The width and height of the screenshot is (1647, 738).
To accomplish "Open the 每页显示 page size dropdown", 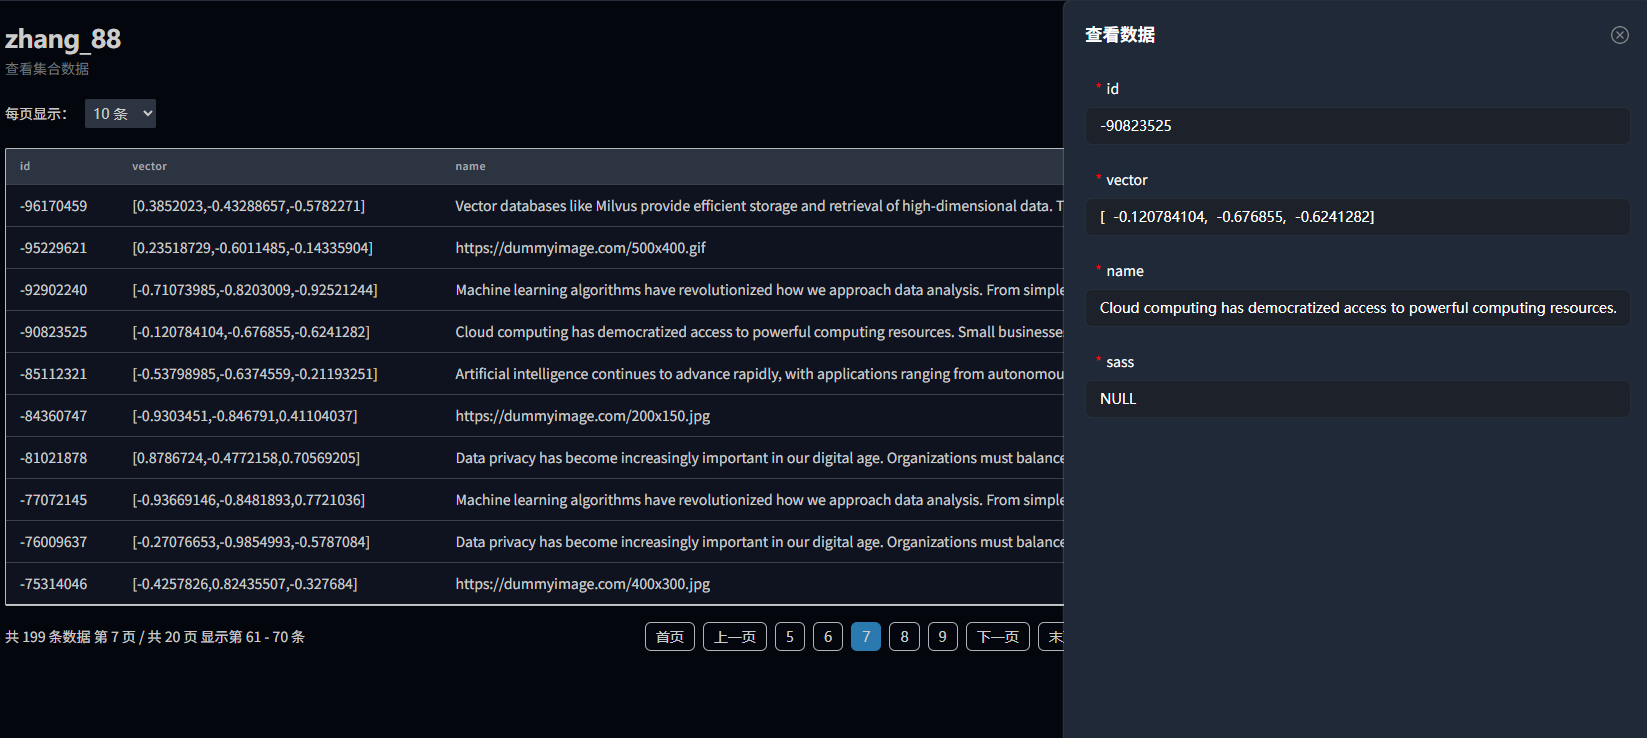I will 120,114.
